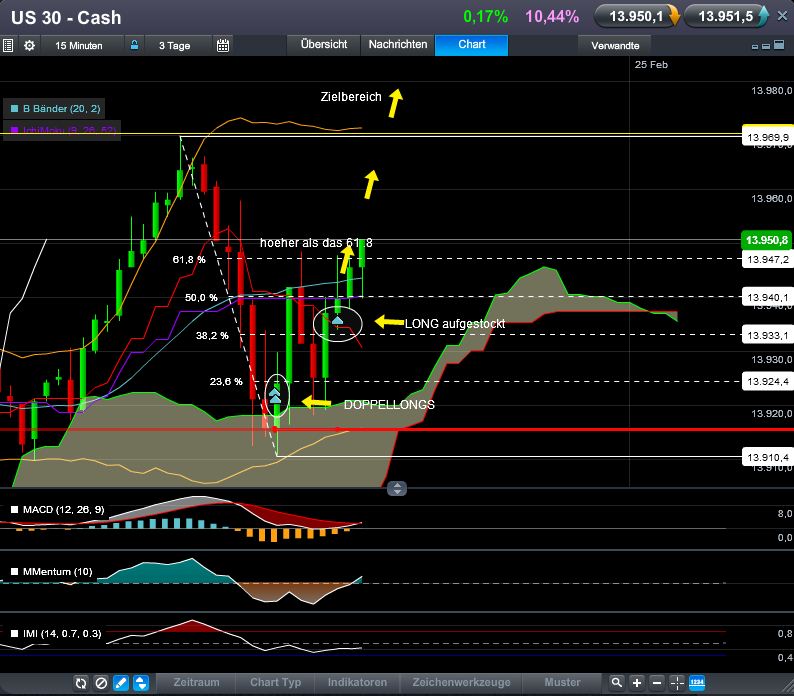Select the large window size icon

(x=779, y=45)
